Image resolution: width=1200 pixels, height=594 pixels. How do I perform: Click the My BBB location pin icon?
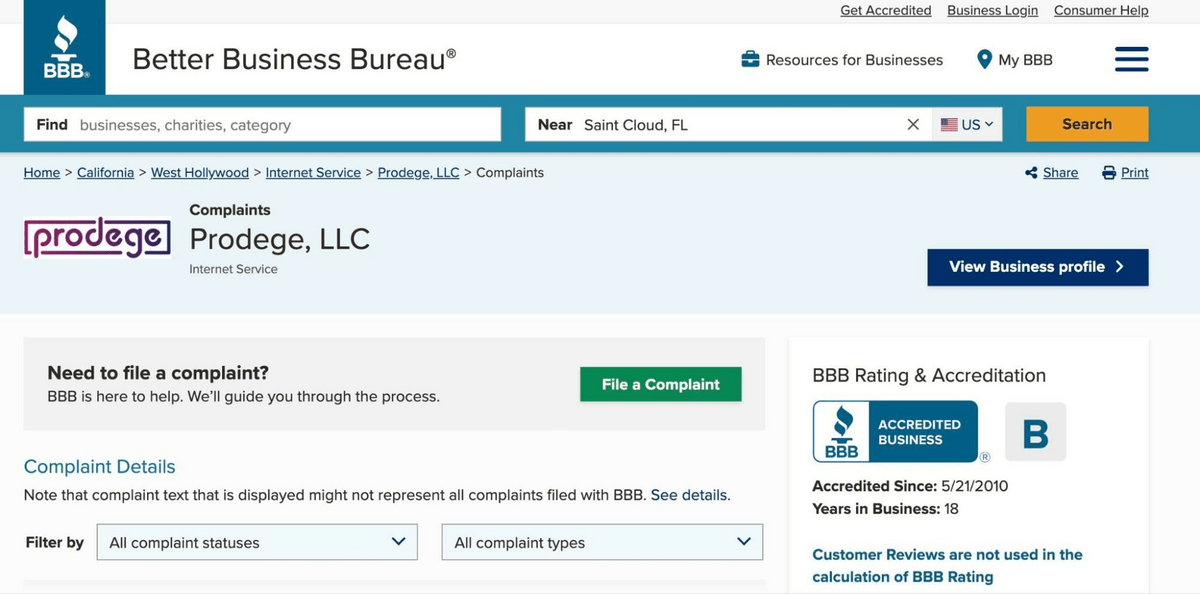984,60
